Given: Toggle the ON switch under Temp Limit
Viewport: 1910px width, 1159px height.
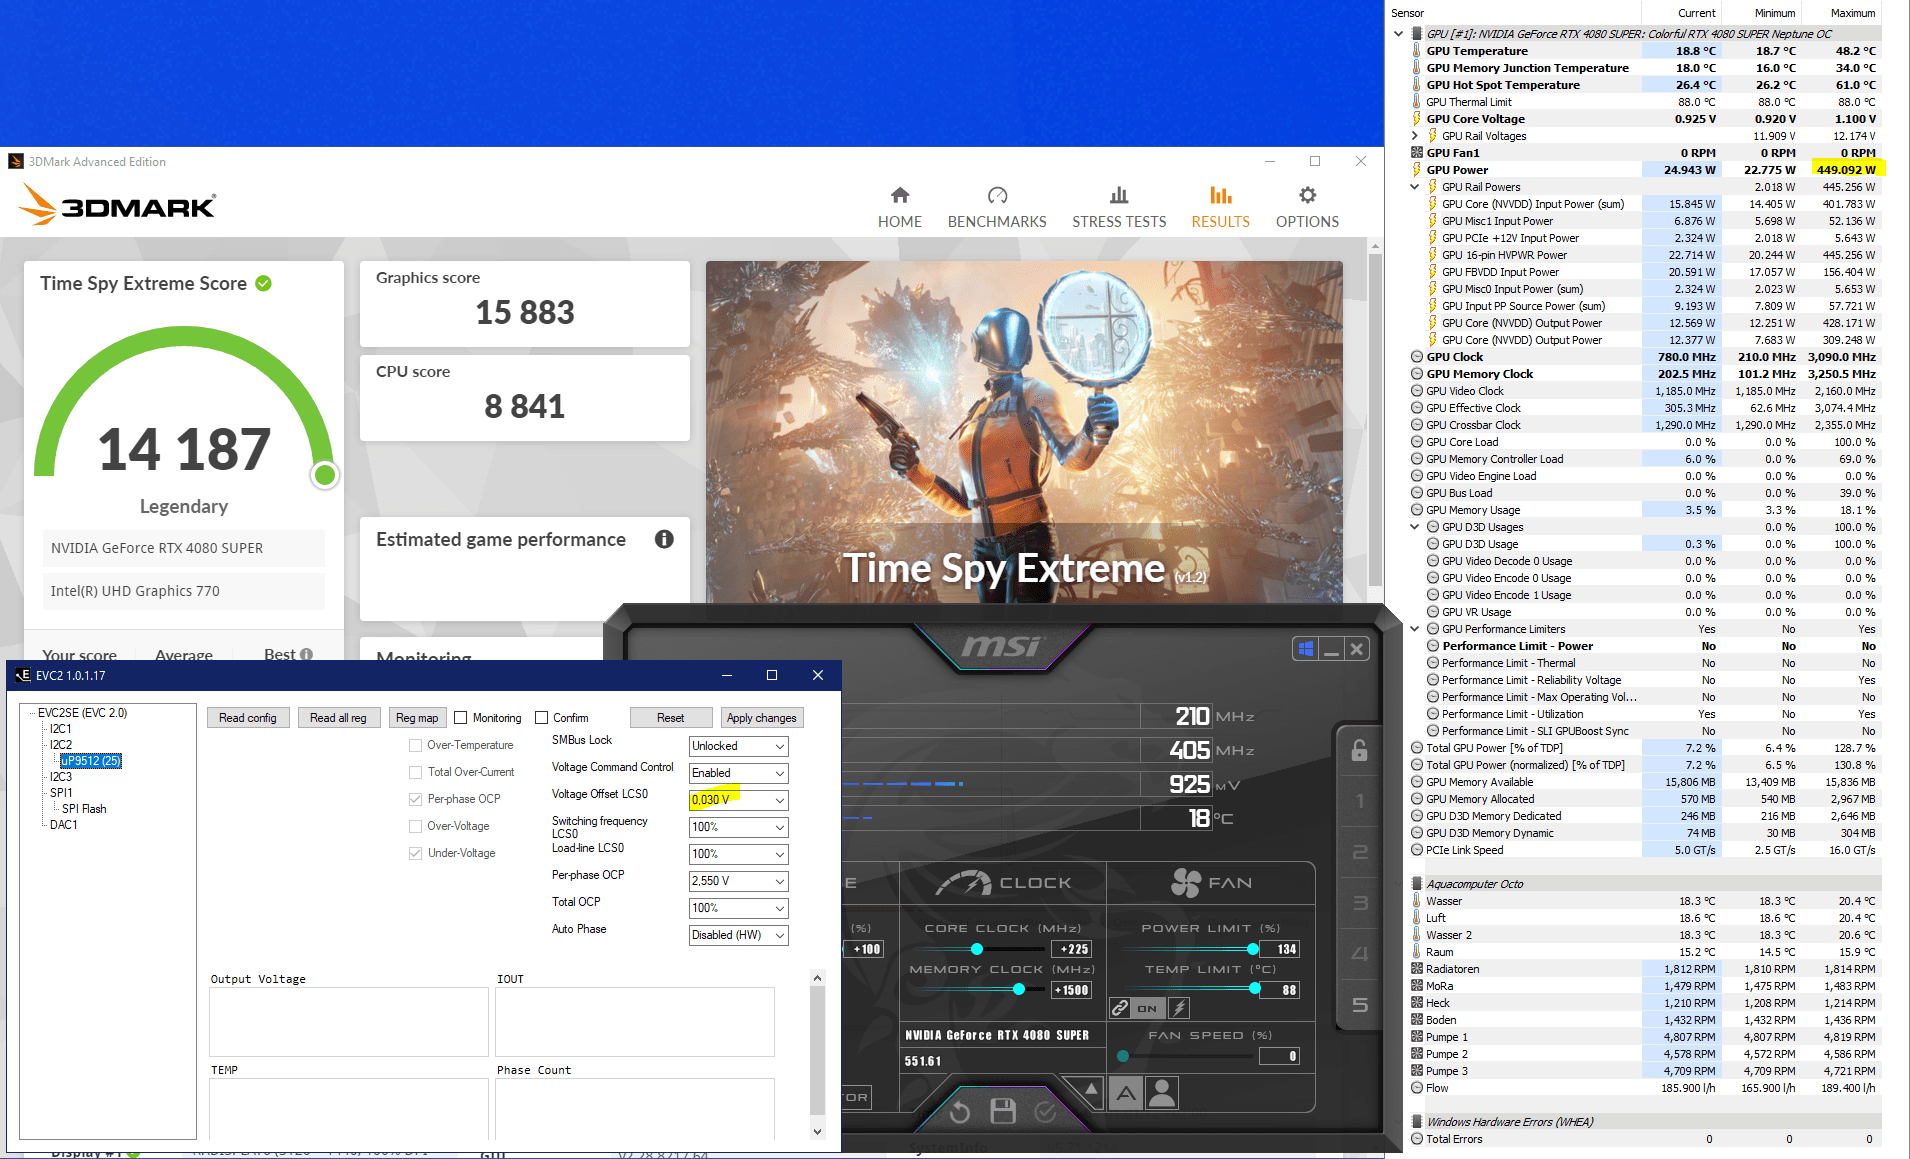Looking at the screenshot, I should tap(1146, 1008).
